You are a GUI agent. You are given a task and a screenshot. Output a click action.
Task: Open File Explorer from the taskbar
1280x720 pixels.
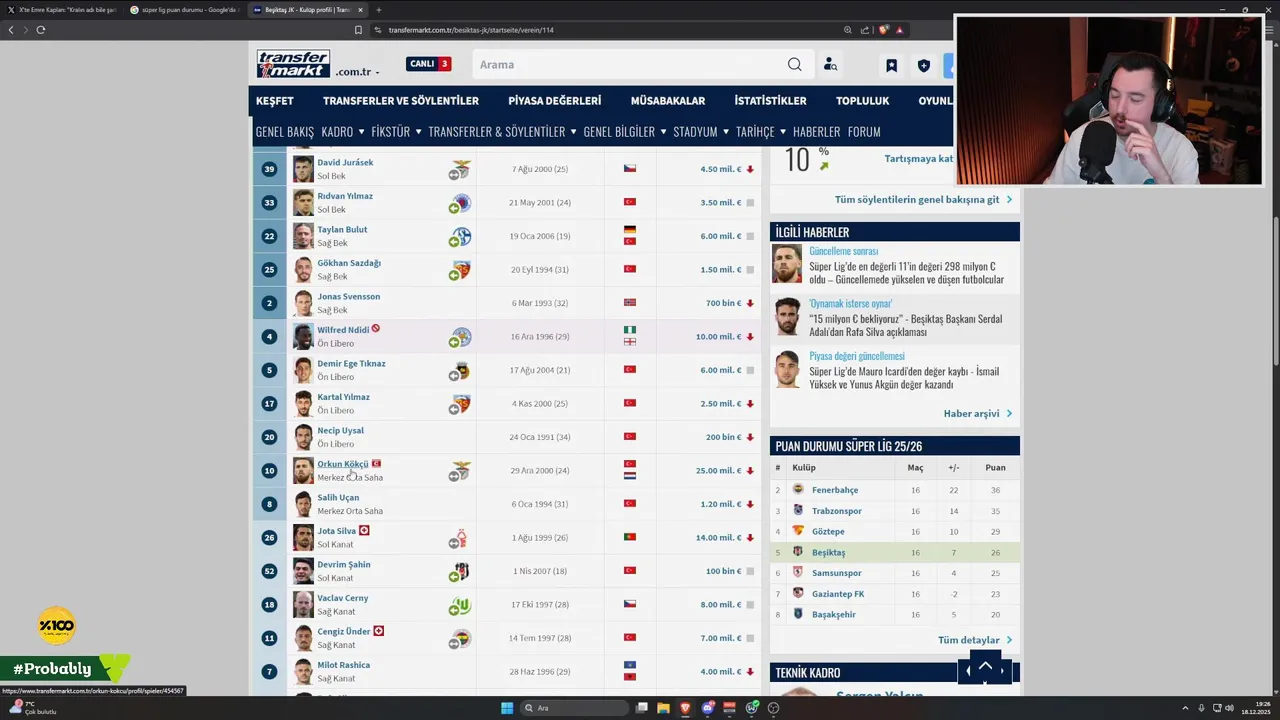coord(664,708)
